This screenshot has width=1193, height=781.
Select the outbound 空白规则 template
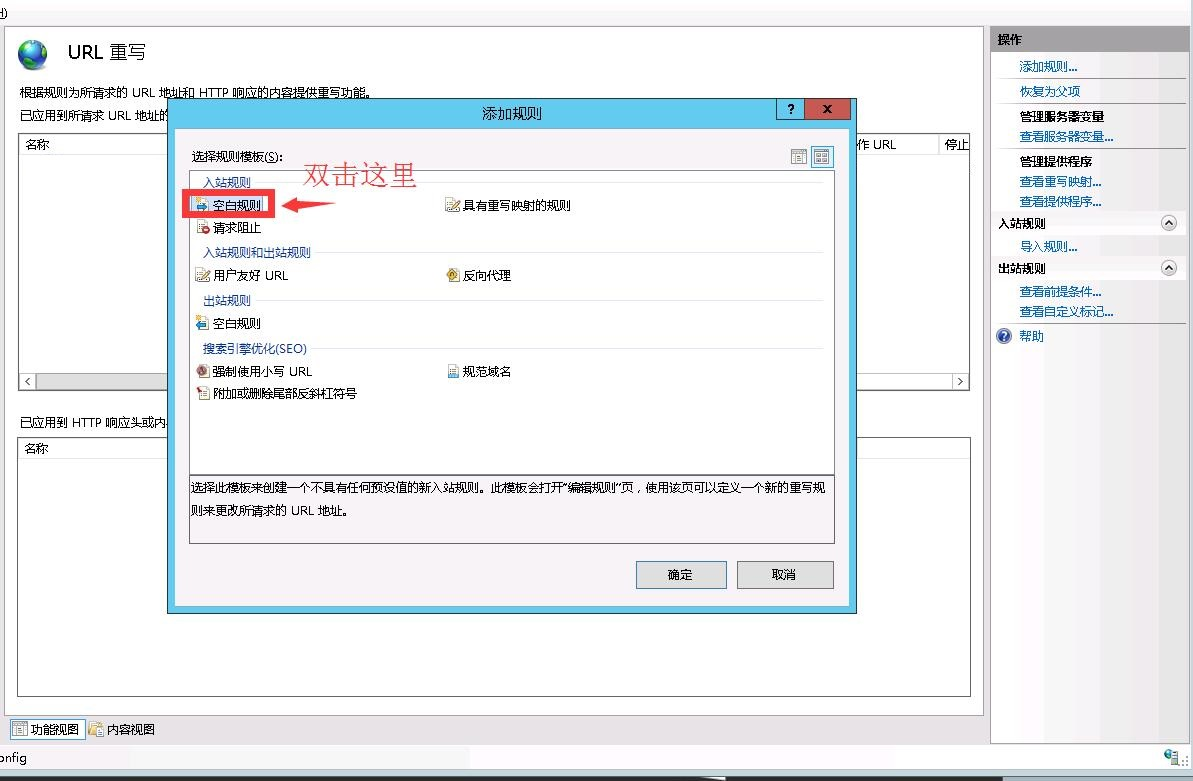(x=237, y=322)
